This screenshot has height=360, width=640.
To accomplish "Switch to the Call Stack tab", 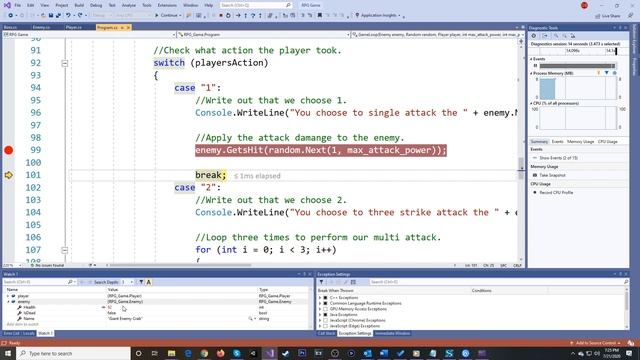I will tap(327, 333).
